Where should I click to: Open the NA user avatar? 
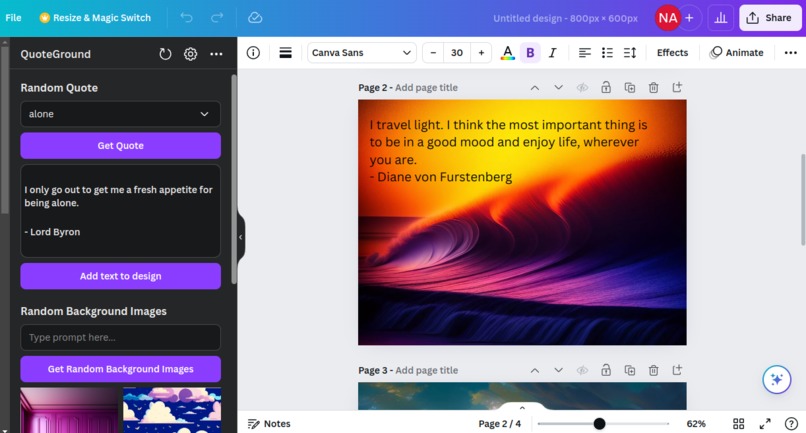point(667,18)
